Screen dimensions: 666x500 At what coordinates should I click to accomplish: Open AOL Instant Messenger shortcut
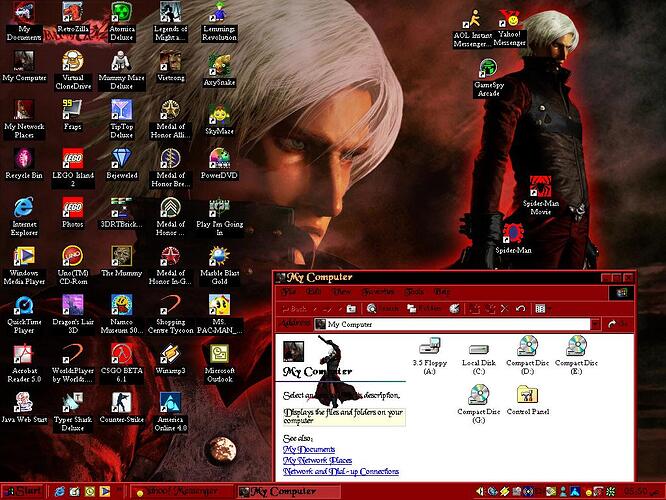pyautogui.click(x=473, y=28)
